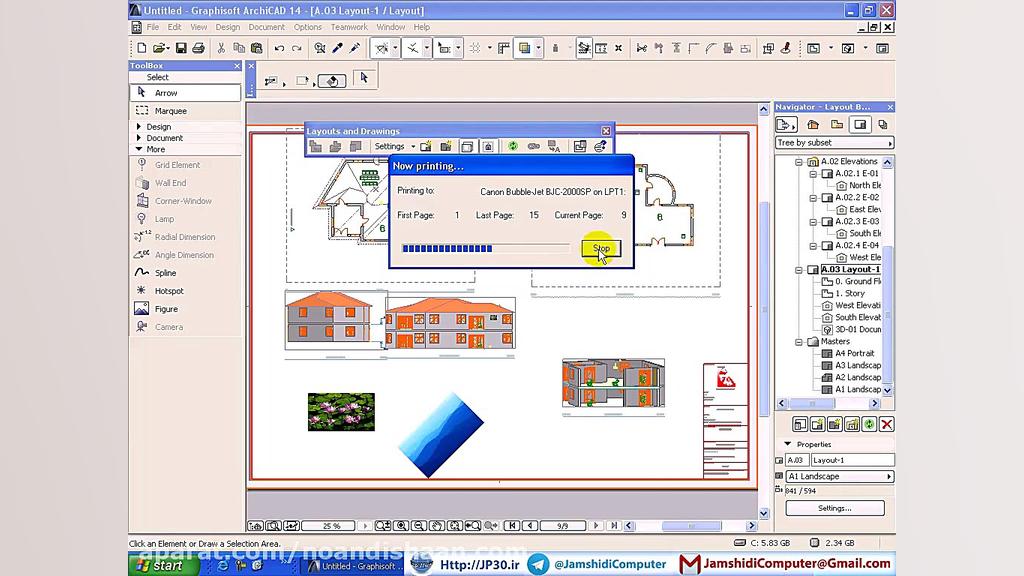
Task: Select the Arrow tool in ToolBox
Action: [185, 93]
